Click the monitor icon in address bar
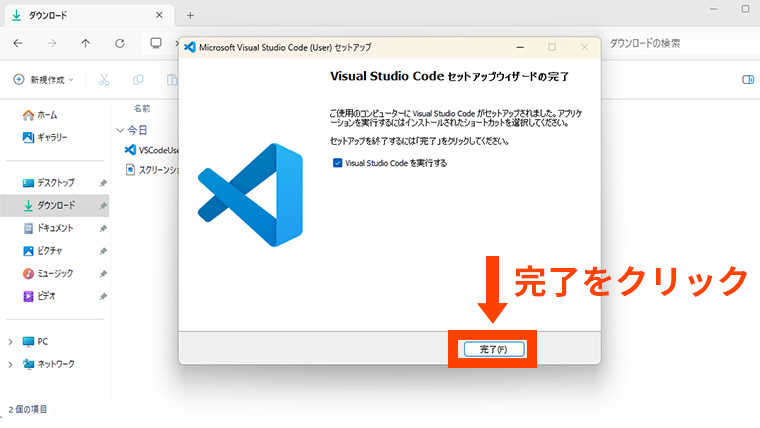 click(x=156, y=44)
